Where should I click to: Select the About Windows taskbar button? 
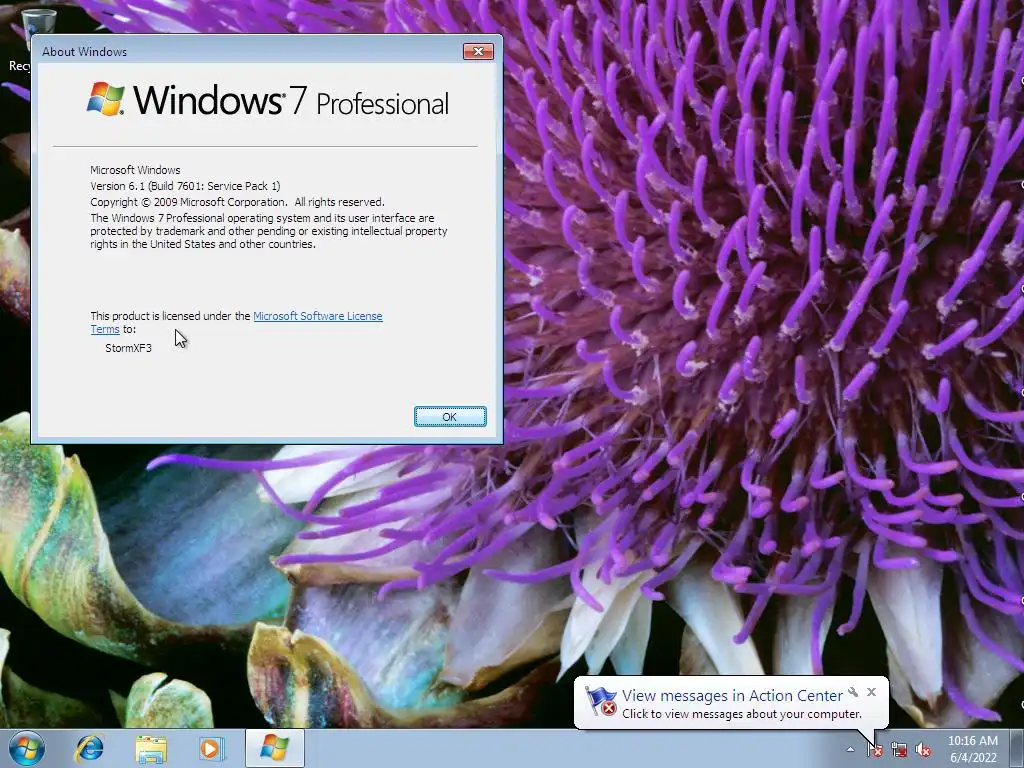(x=275, y=748)
